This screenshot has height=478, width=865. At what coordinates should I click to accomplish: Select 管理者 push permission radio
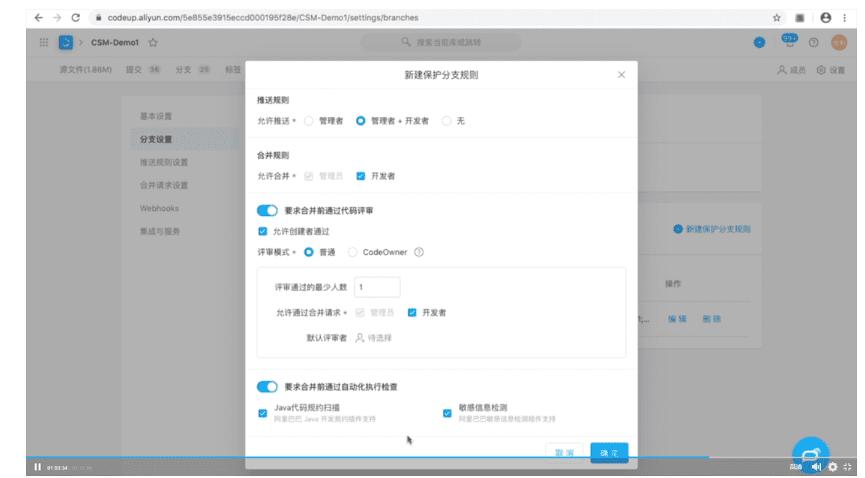308,121
